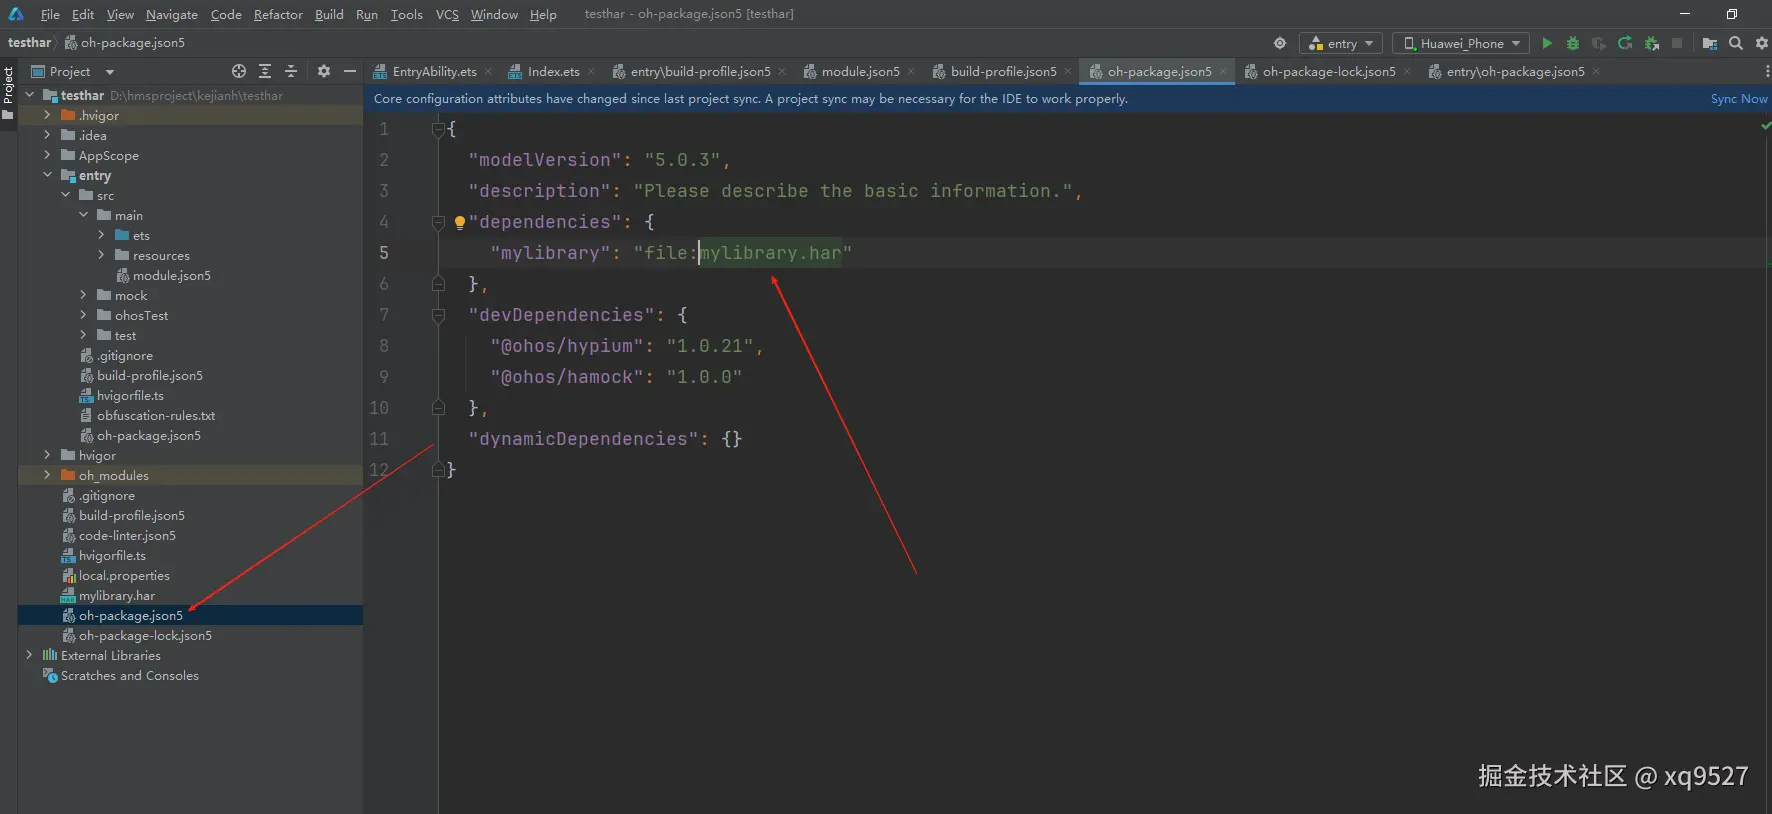Open entry module configuration dropdown
The image size is (1772, 814).
[x=1341, y=43]
